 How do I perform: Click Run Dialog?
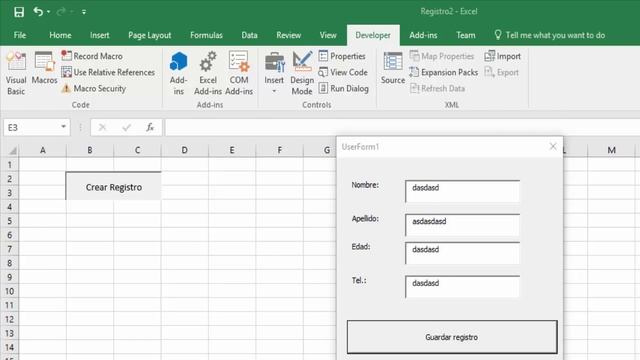click(x=344, y=88)
